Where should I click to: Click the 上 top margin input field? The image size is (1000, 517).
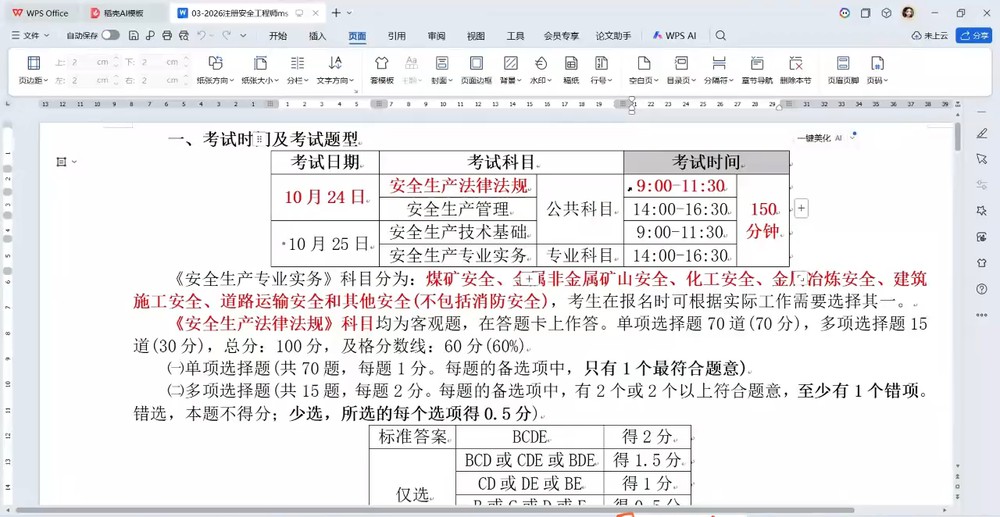pos(91,62)
